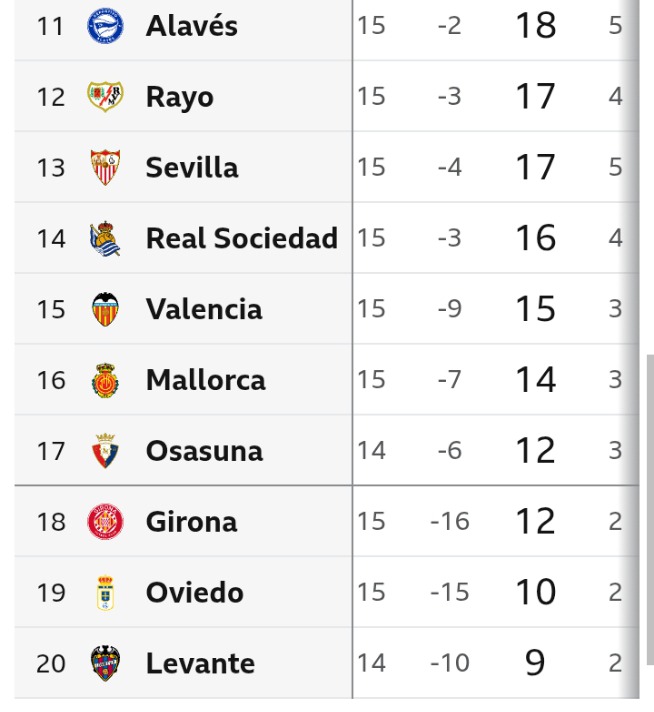This screenshot has height=712, width=654.
Task: Click the Valencia club crest
Action: (x=105, y=309)
